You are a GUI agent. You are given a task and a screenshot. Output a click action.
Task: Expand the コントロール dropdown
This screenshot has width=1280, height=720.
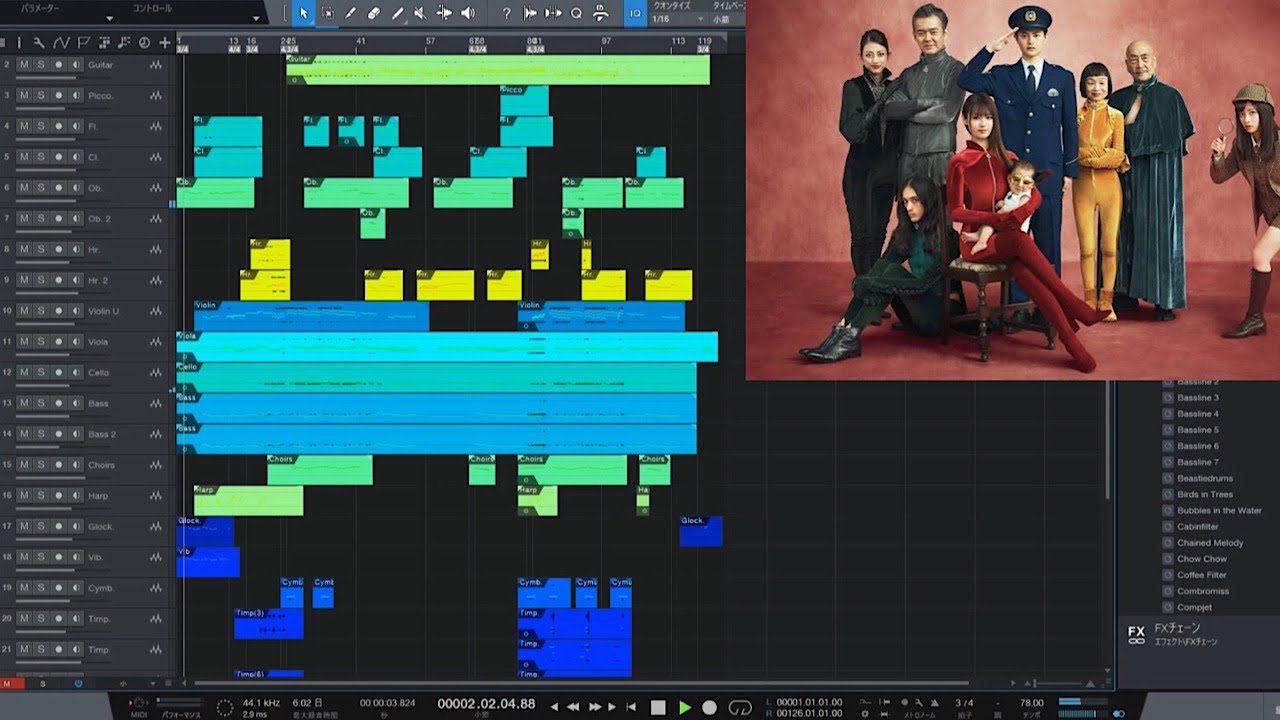coord(256,18)
